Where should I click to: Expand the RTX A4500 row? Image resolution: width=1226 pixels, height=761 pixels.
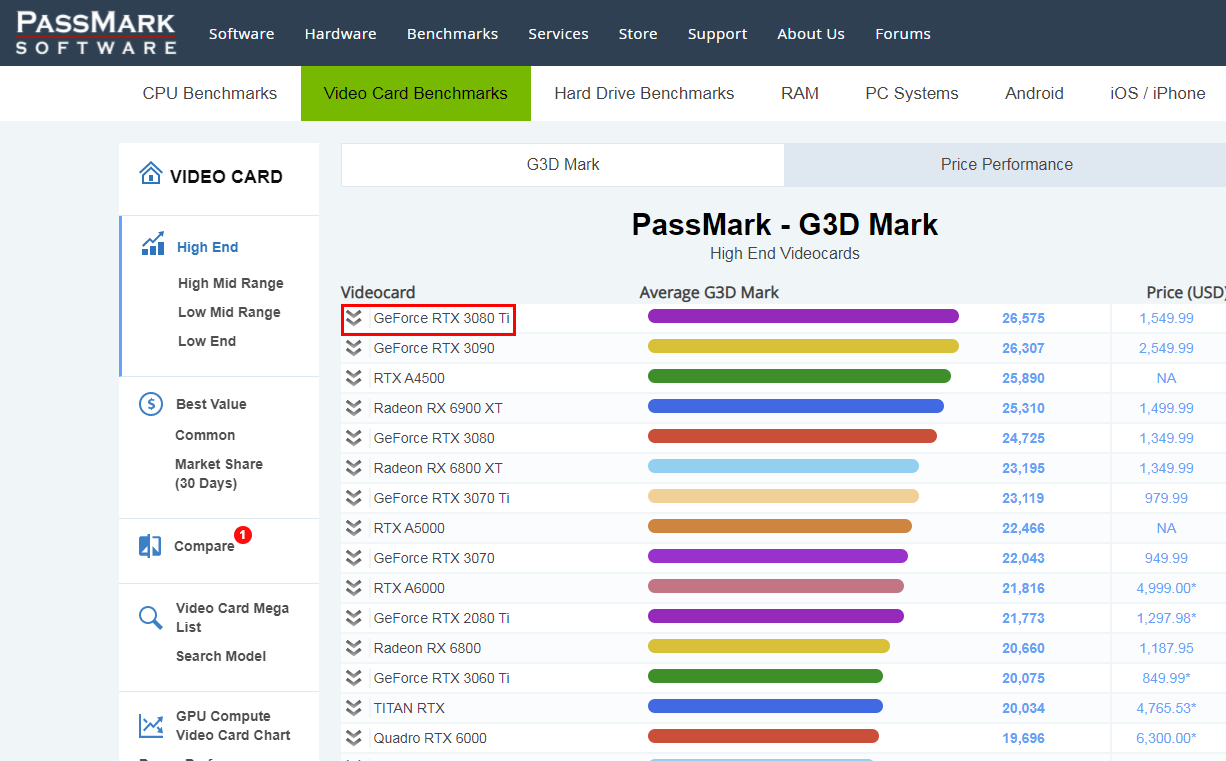click(x=353, y=378)
